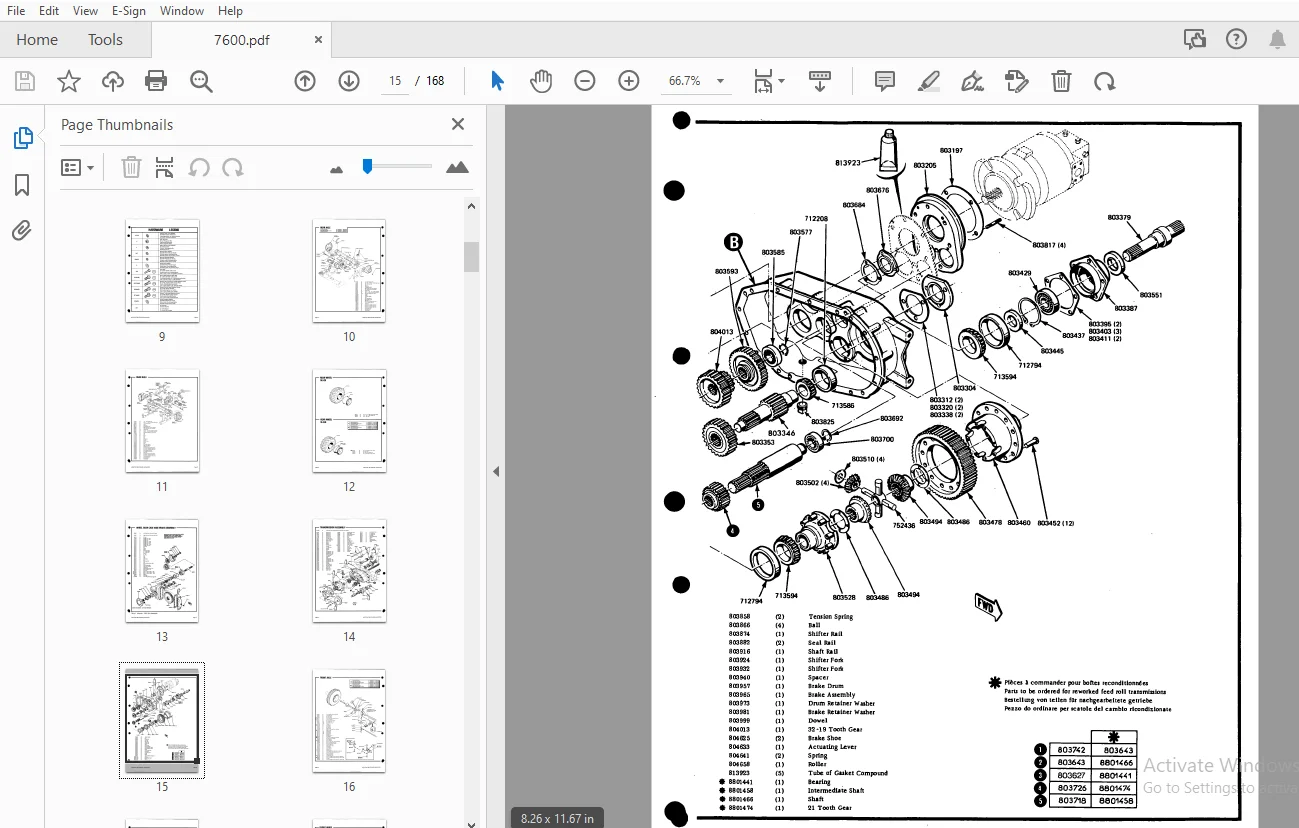The image size is (1299, 828).
Task: Click the thumbnail size slider handle
Action: (x=367, y=167)
